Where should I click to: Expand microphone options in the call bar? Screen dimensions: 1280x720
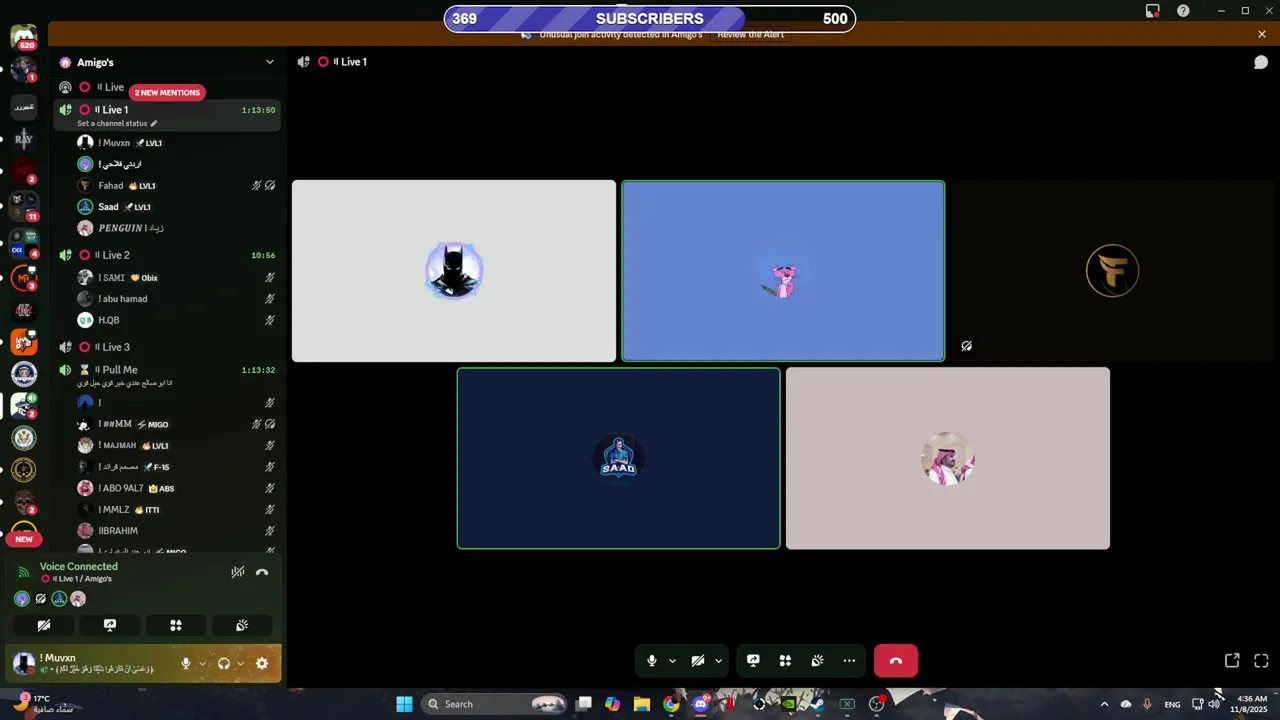pos(672,661)
